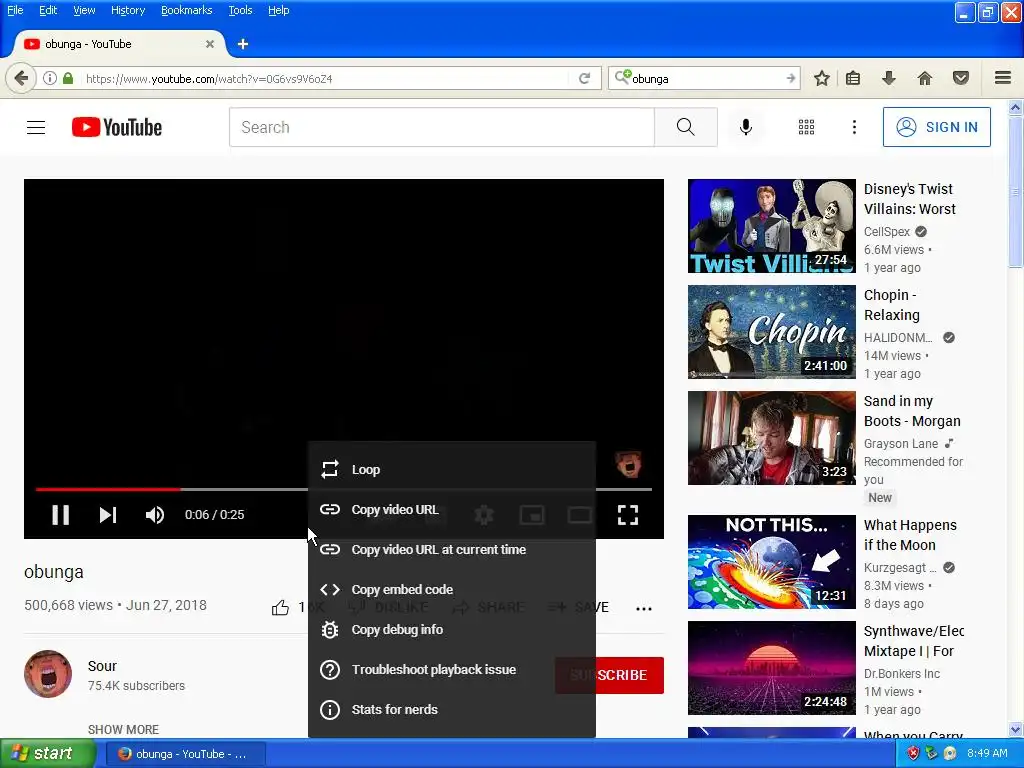Screen dimensions: 1024x768
Task: Open Chopin Relaxing video thumbnail
Action: (x=771, y=332)
